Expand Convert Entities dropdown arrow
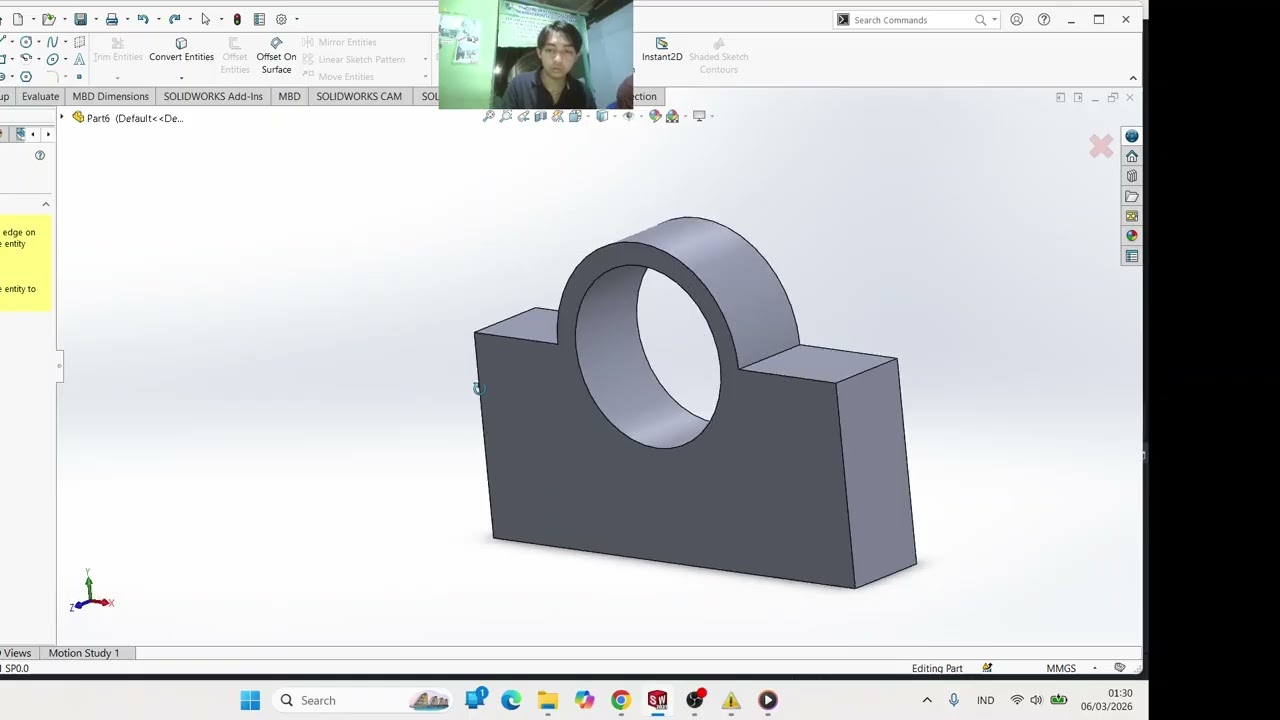Viewport: 1280px width, 720px height. 181,78
